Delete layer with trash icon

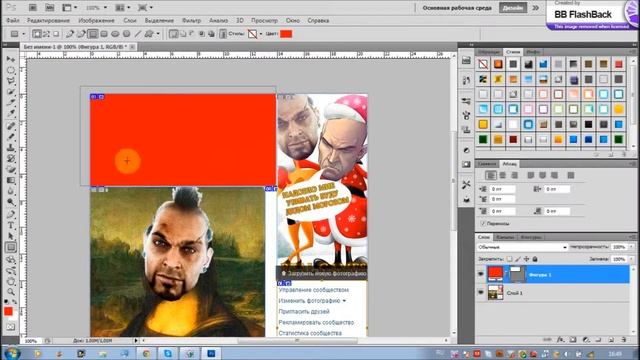click(624, 340)
